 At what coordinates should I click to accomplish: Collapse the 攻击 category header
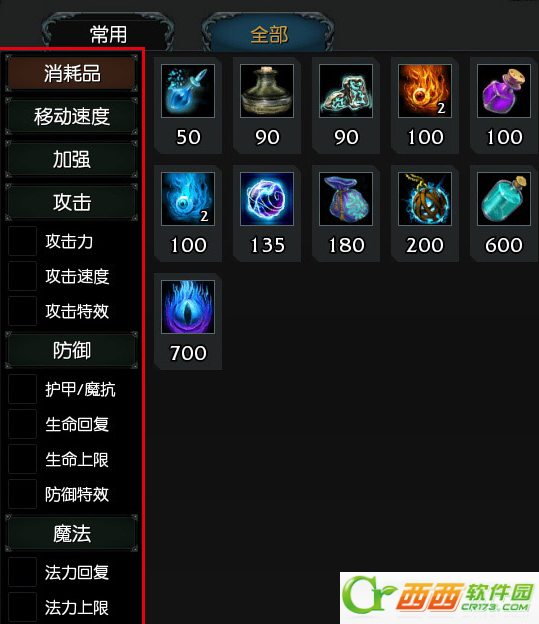click(x=72, y=202)
